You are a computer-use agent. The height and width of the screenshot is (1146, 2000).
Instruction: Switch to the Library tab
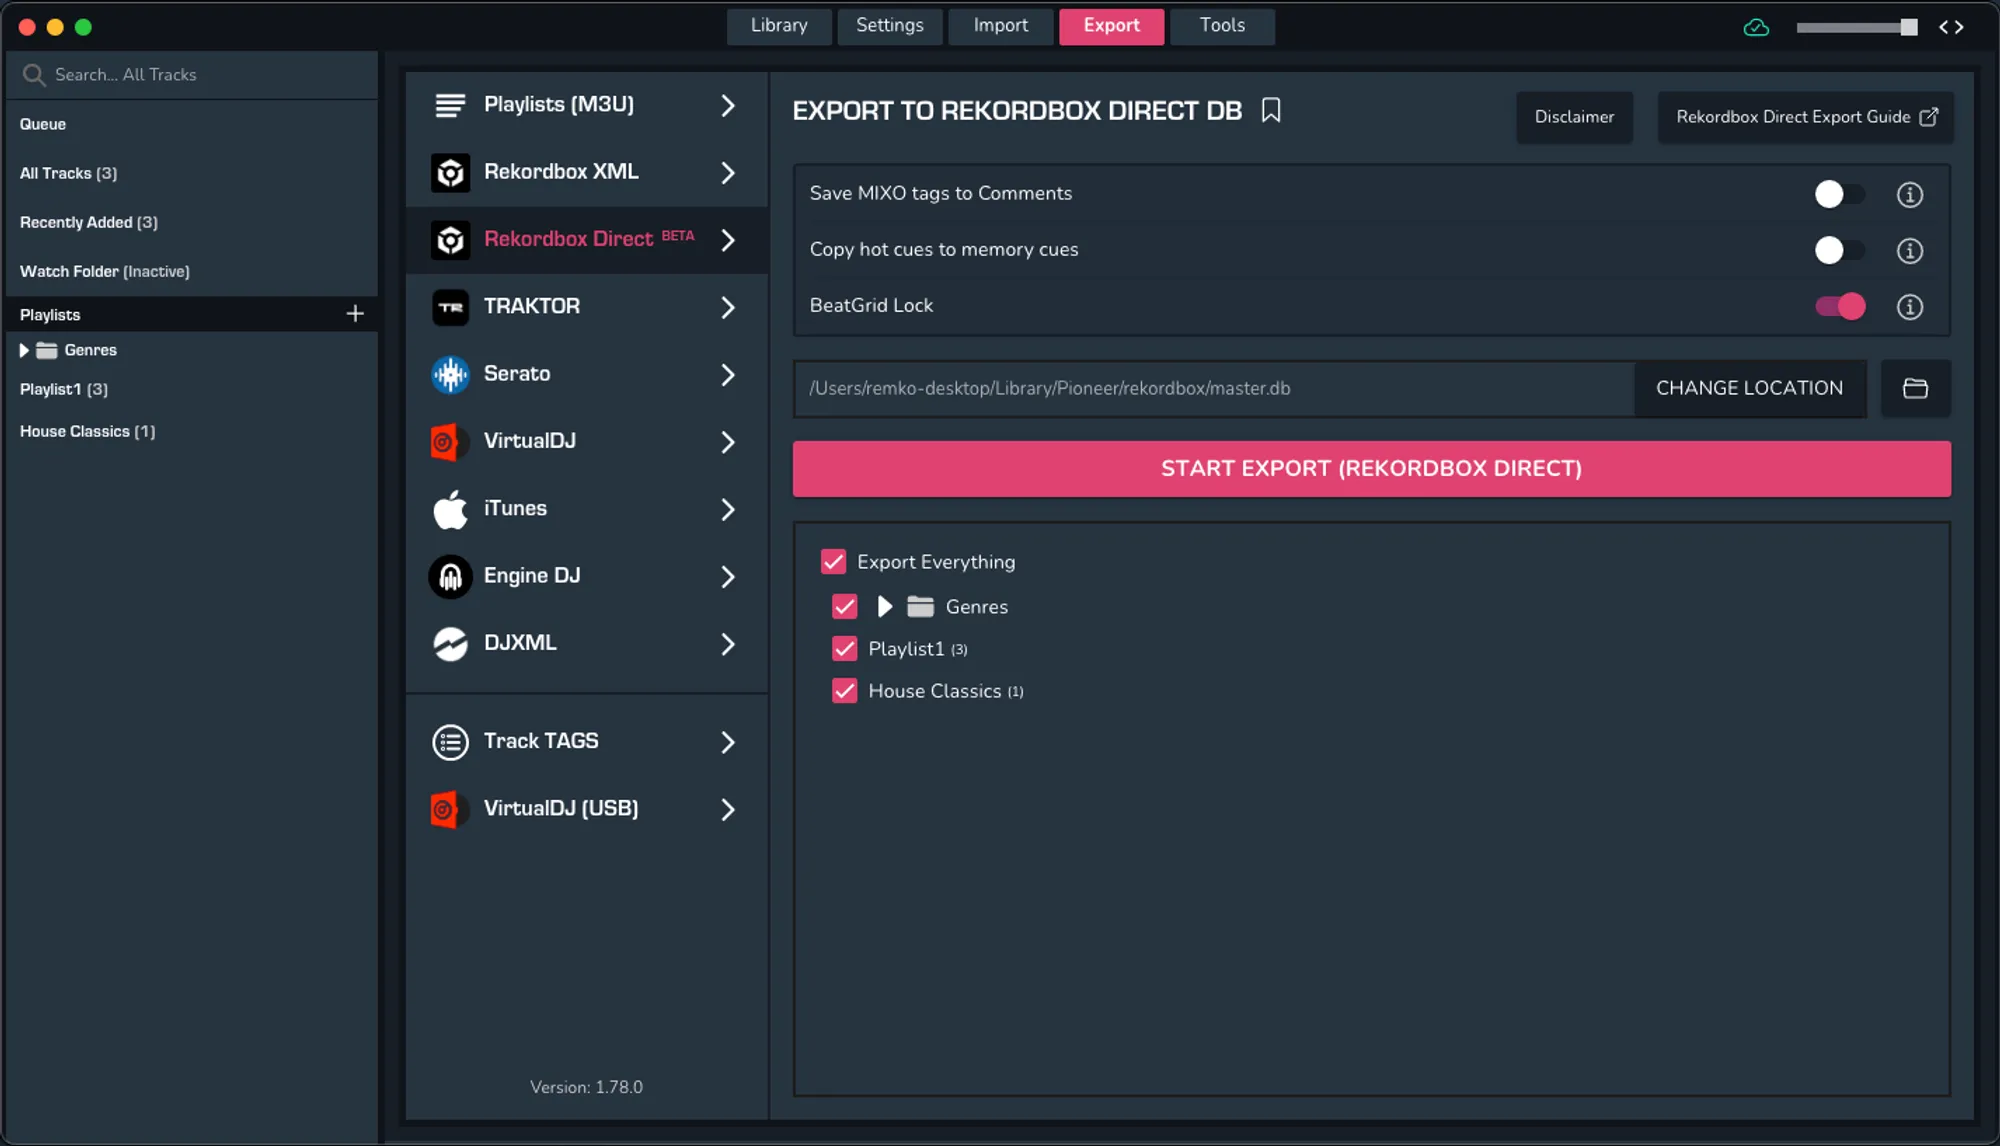[778, 26]
